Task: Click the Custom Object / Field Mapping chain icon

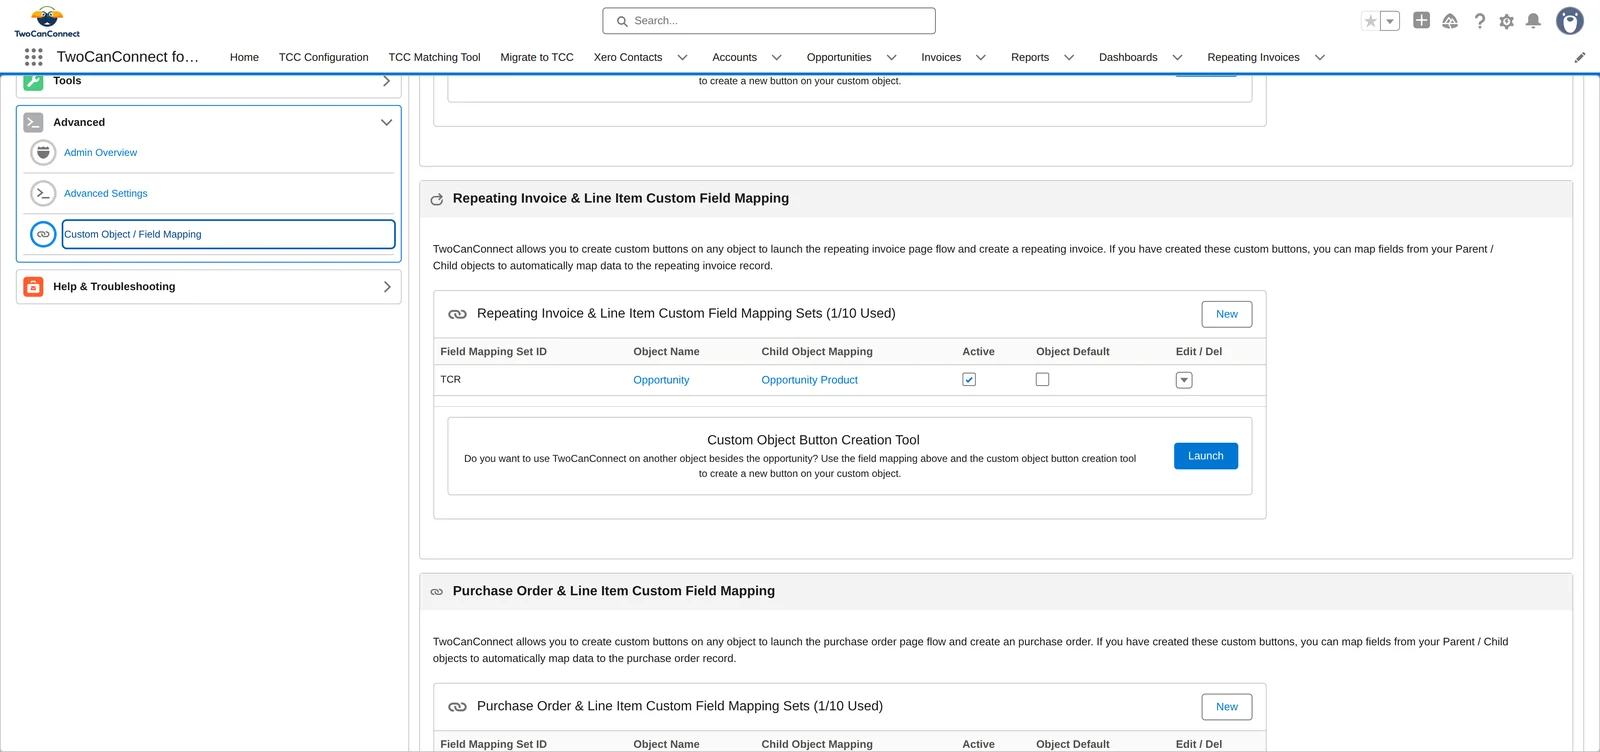Action: point(43,234)
